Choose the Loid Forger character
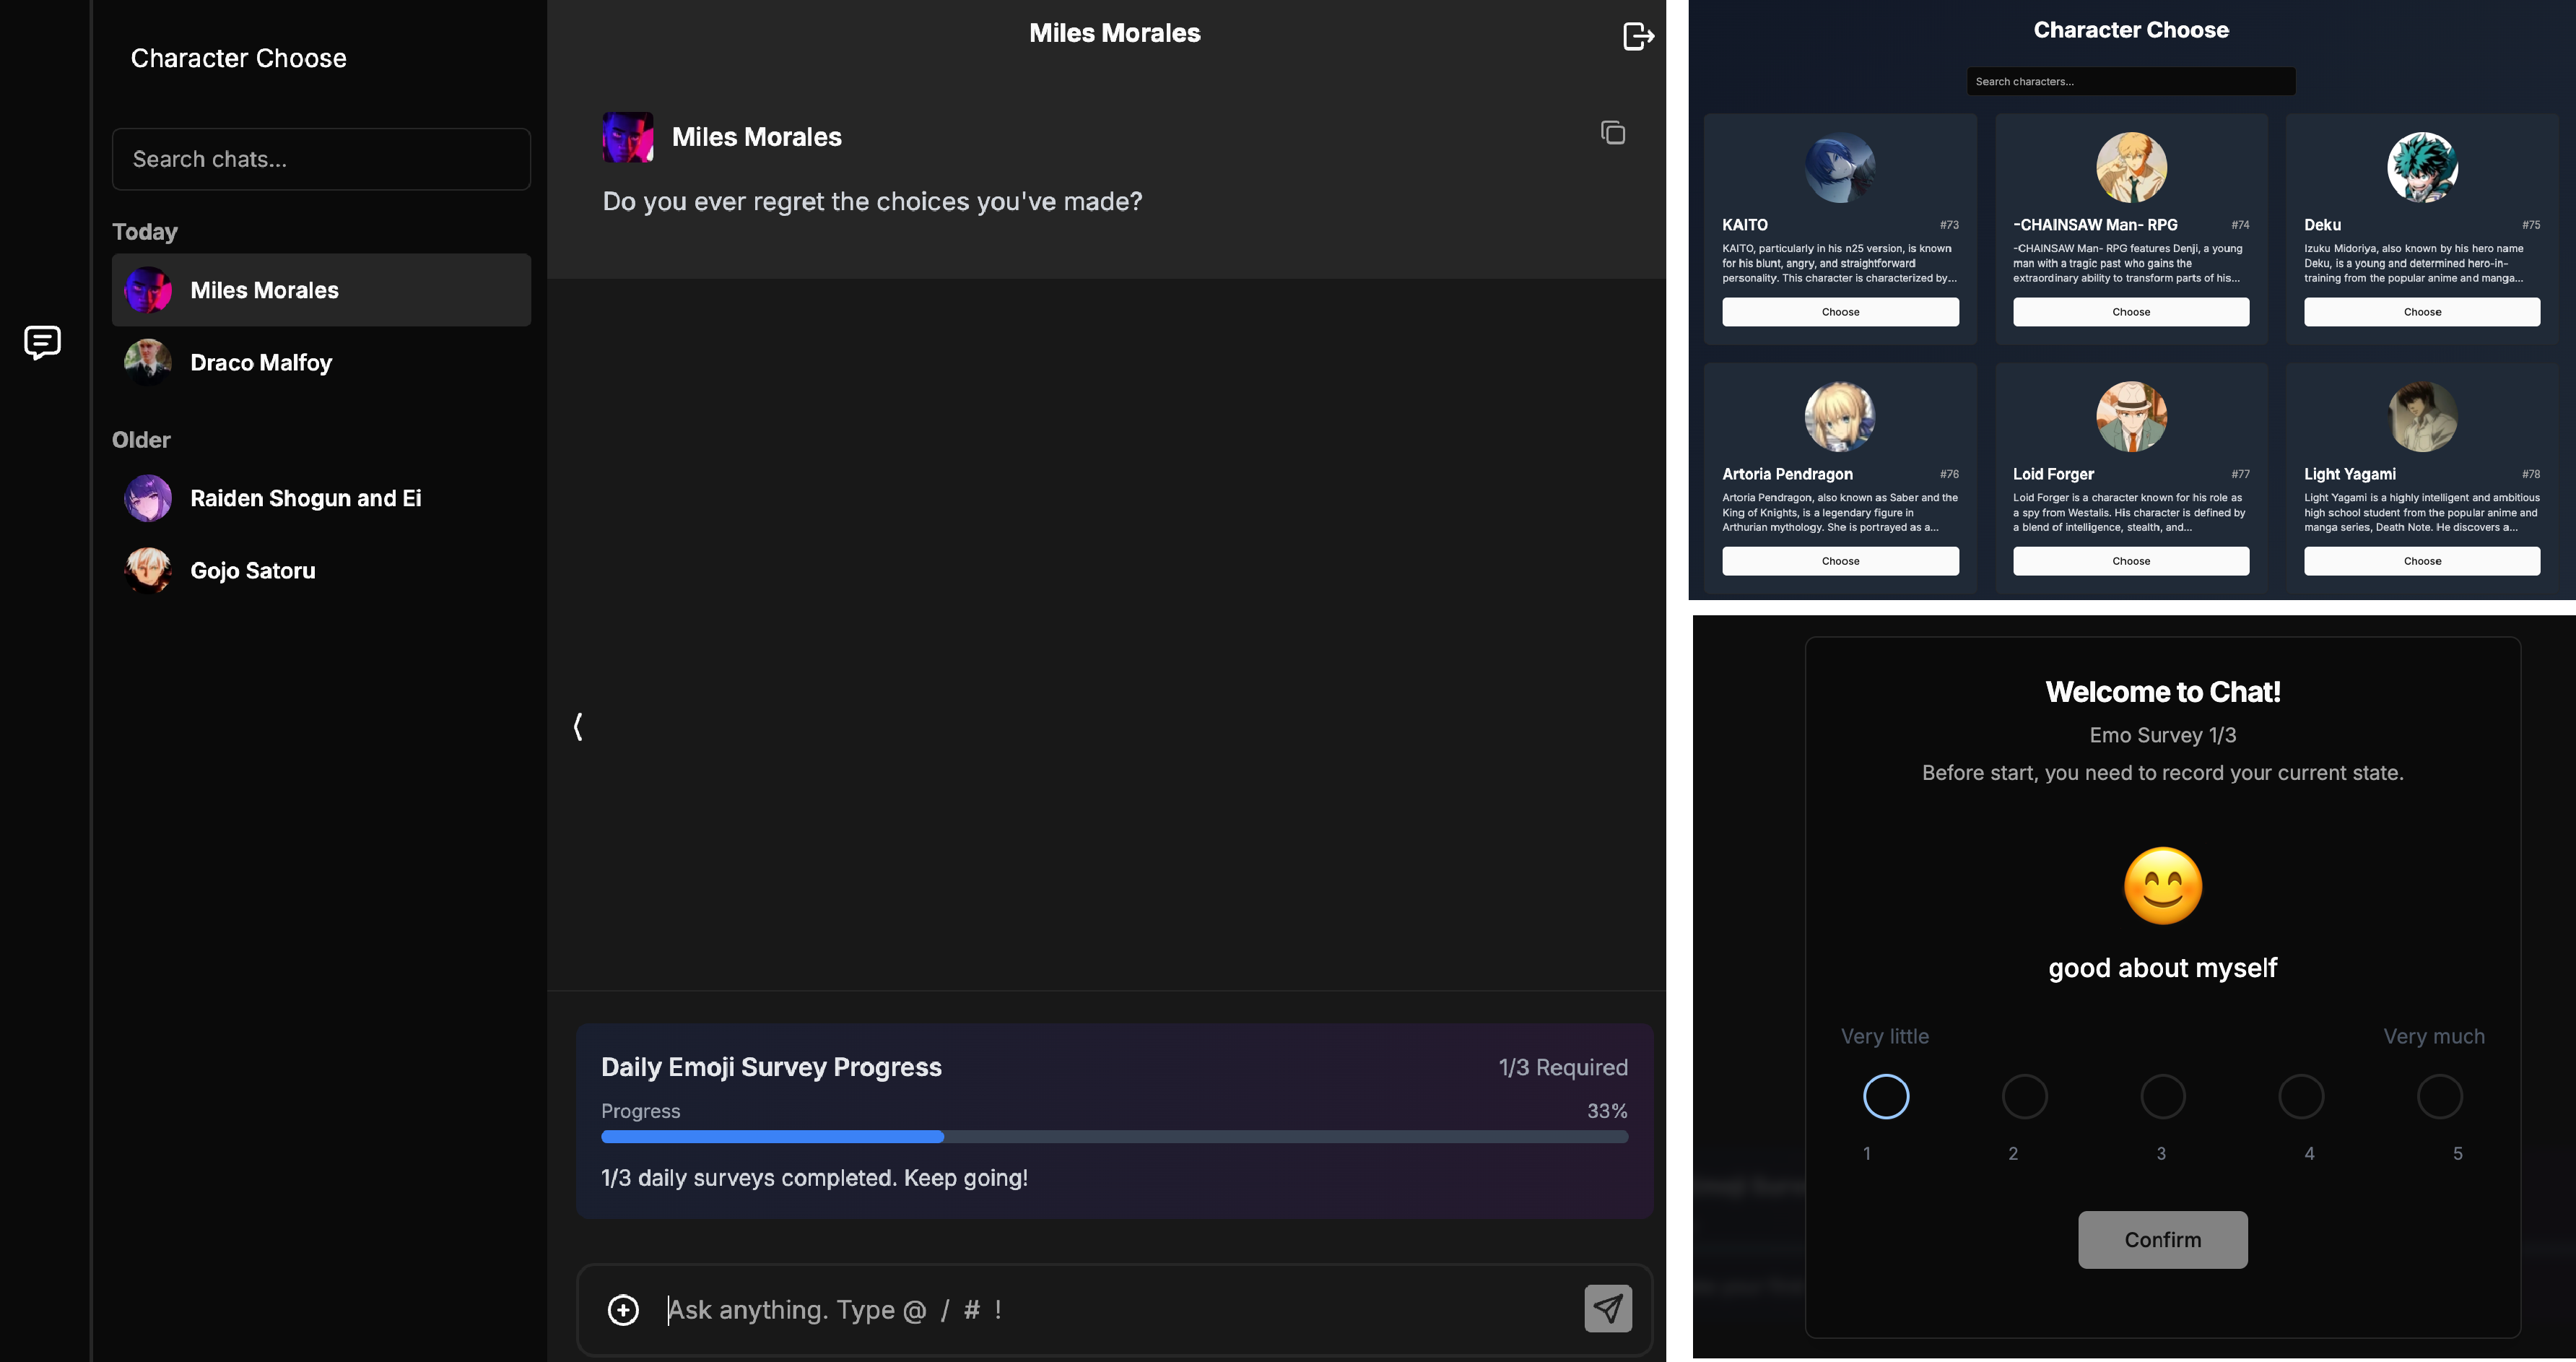 pos(2131,561)
